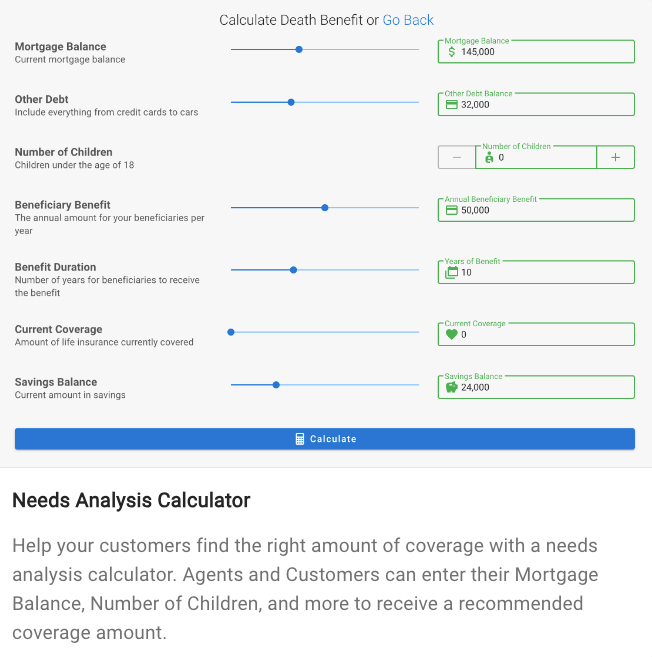Click the Benefit Duration slider handle
The image size is (652, 657).
click(293, 270)
